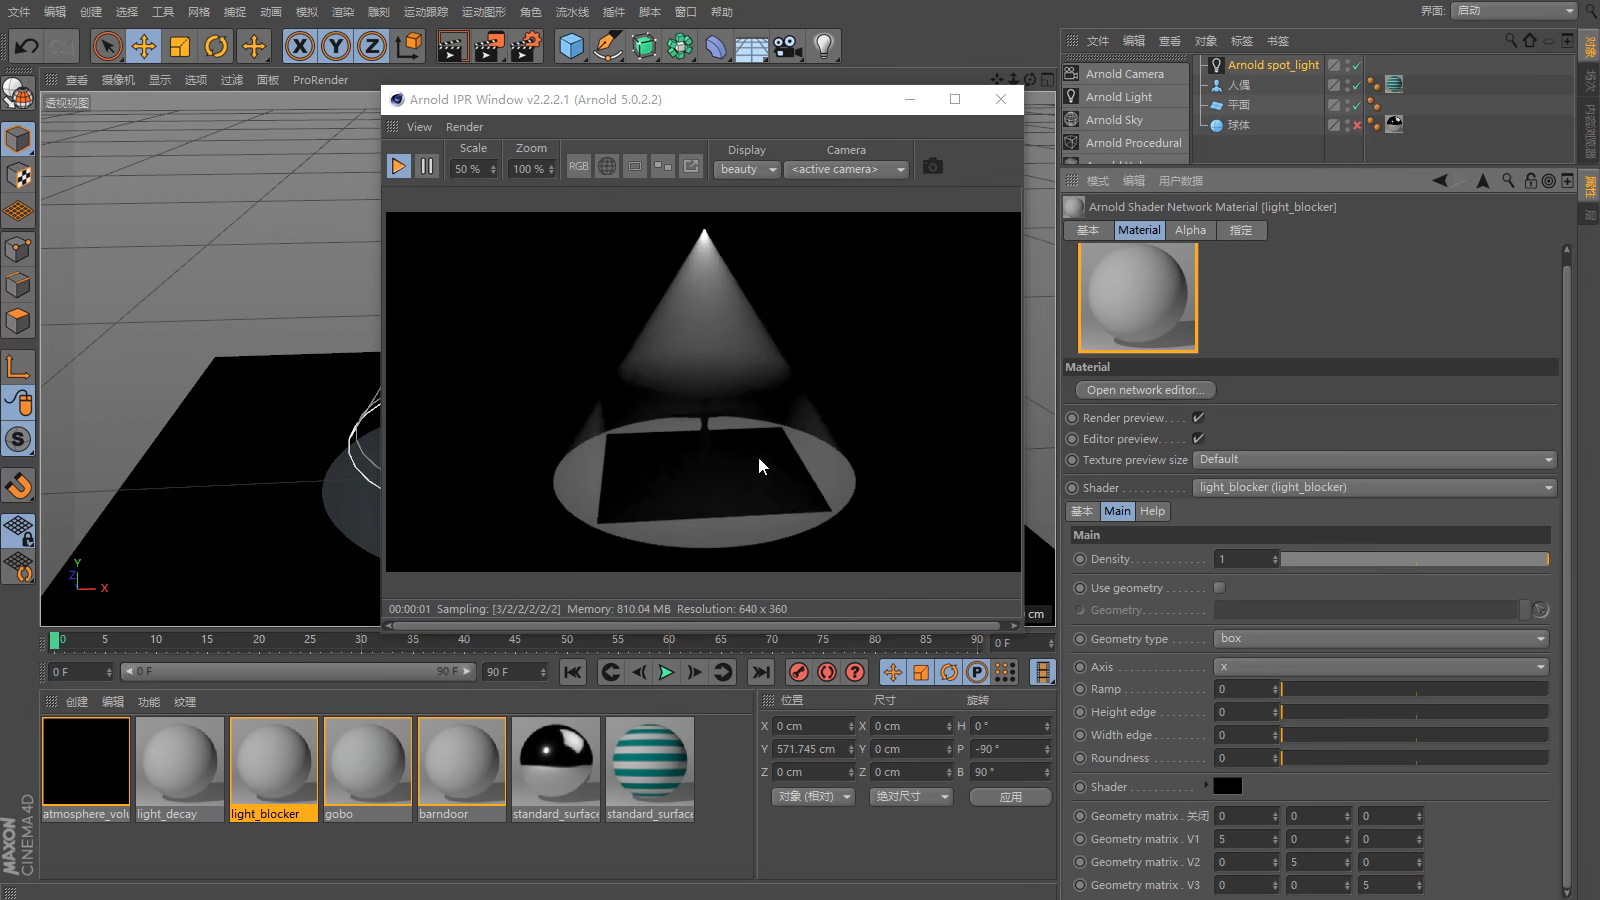Switch to the Alpha tab
Image resolution: width=1600 pixels, height=900 pixels.
pyautogui.click(x=1190, y=230)
